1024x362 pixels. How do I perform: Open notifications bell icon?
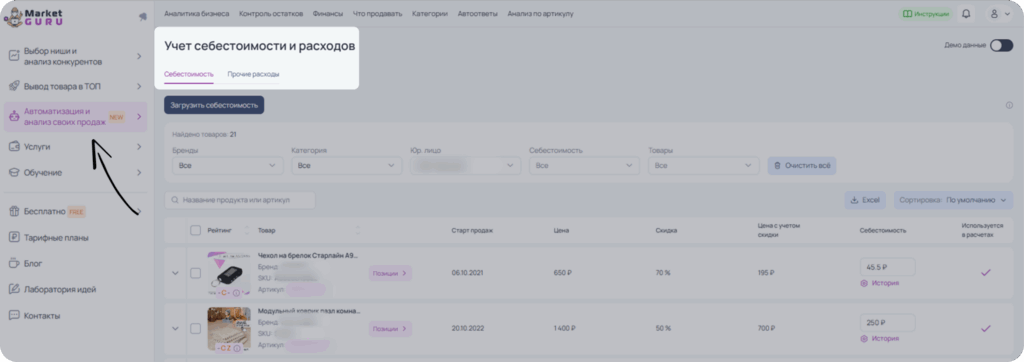click(x=967, y=14)
